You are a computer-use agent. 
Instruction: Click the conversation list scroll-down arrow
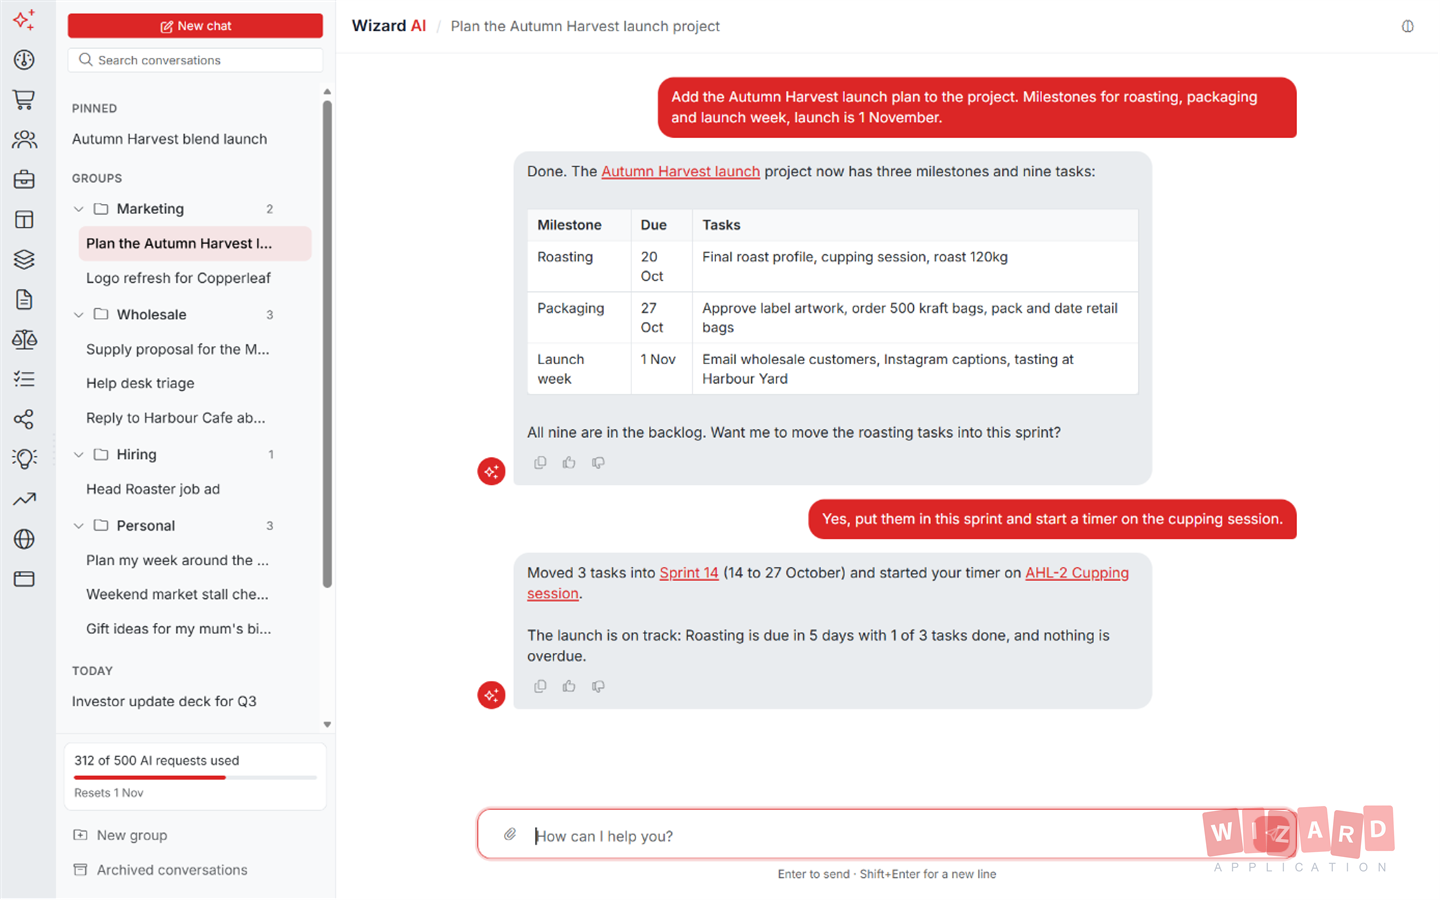327,725
